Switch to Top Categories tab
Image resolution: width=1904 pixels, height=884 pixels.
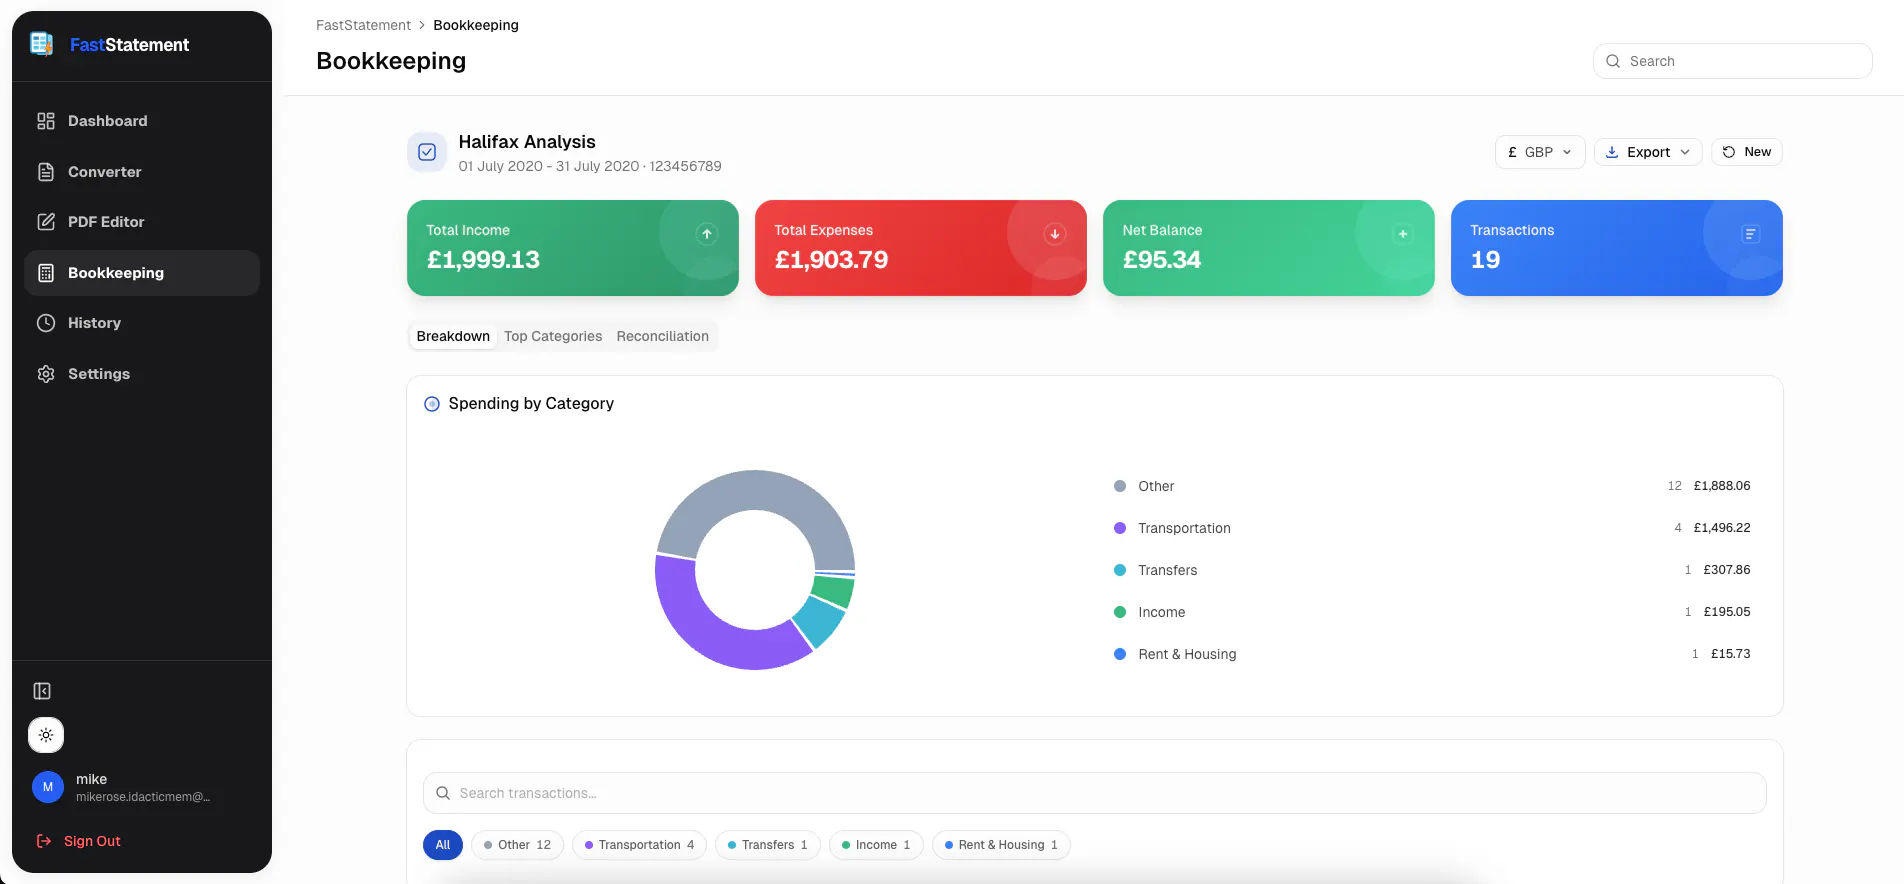(553, 336)
